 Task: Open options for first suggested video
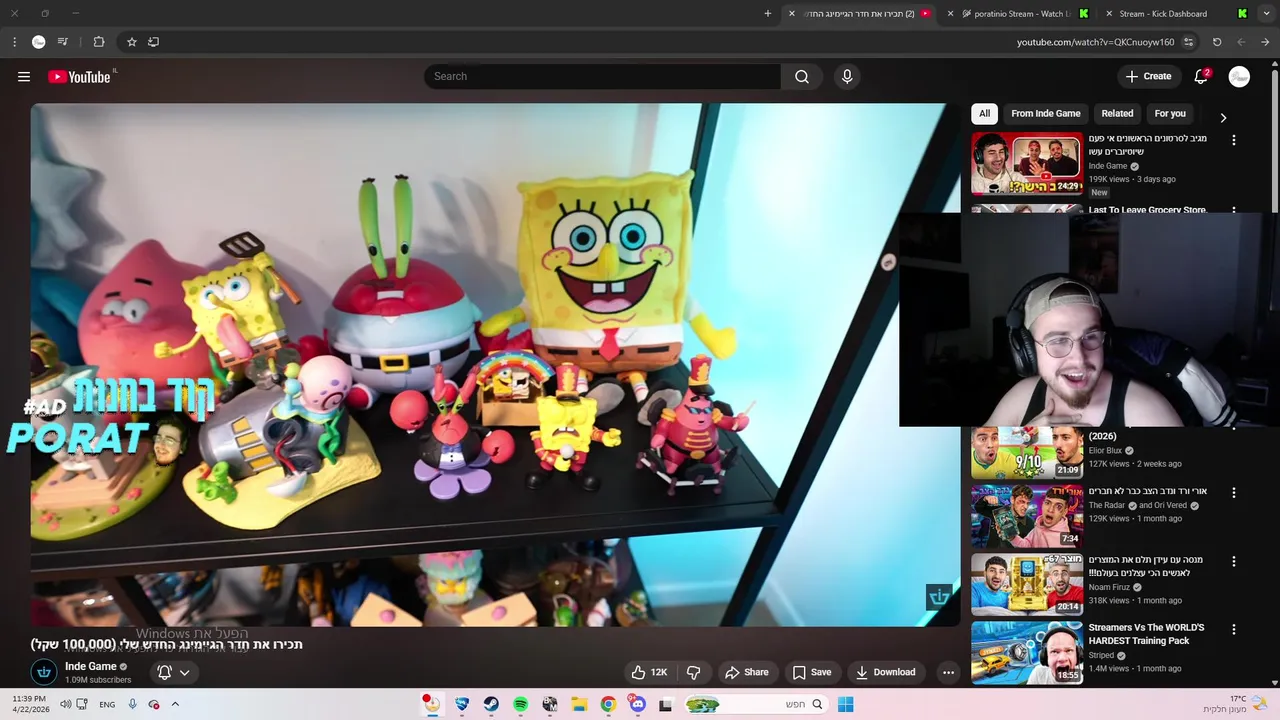tap(1234, 141)
